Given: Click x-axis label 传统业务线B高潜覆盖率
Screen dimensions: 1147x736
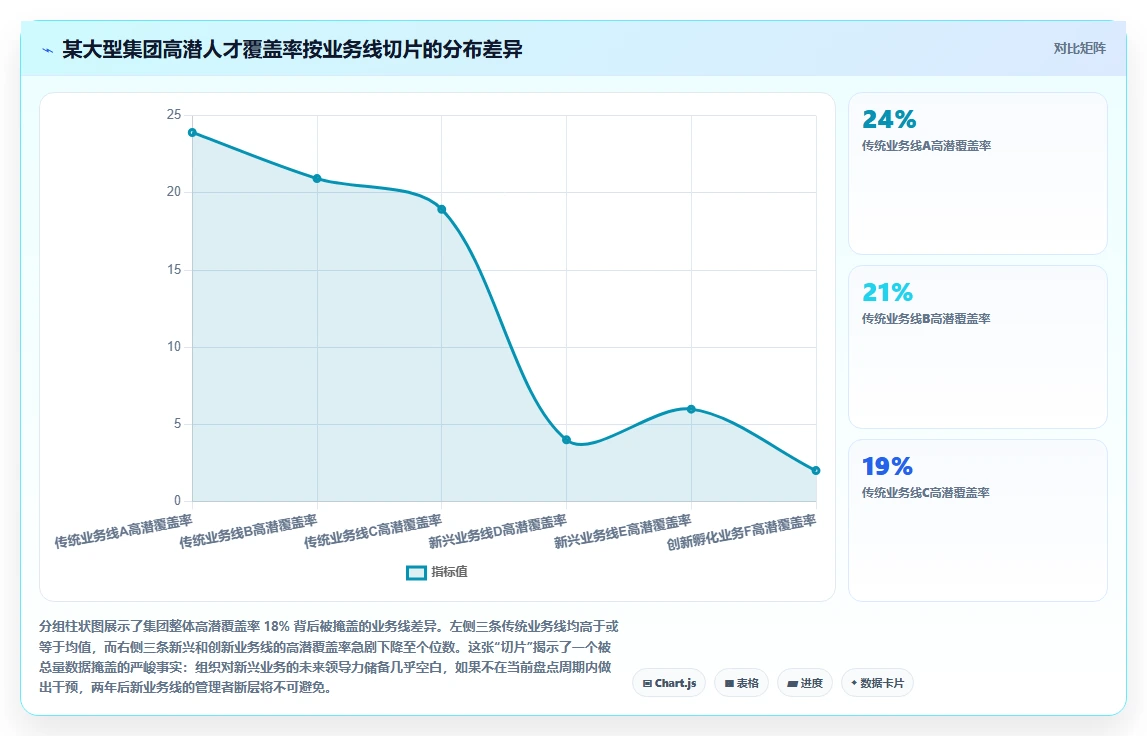Looking at the screenshot, I should 249,531.
